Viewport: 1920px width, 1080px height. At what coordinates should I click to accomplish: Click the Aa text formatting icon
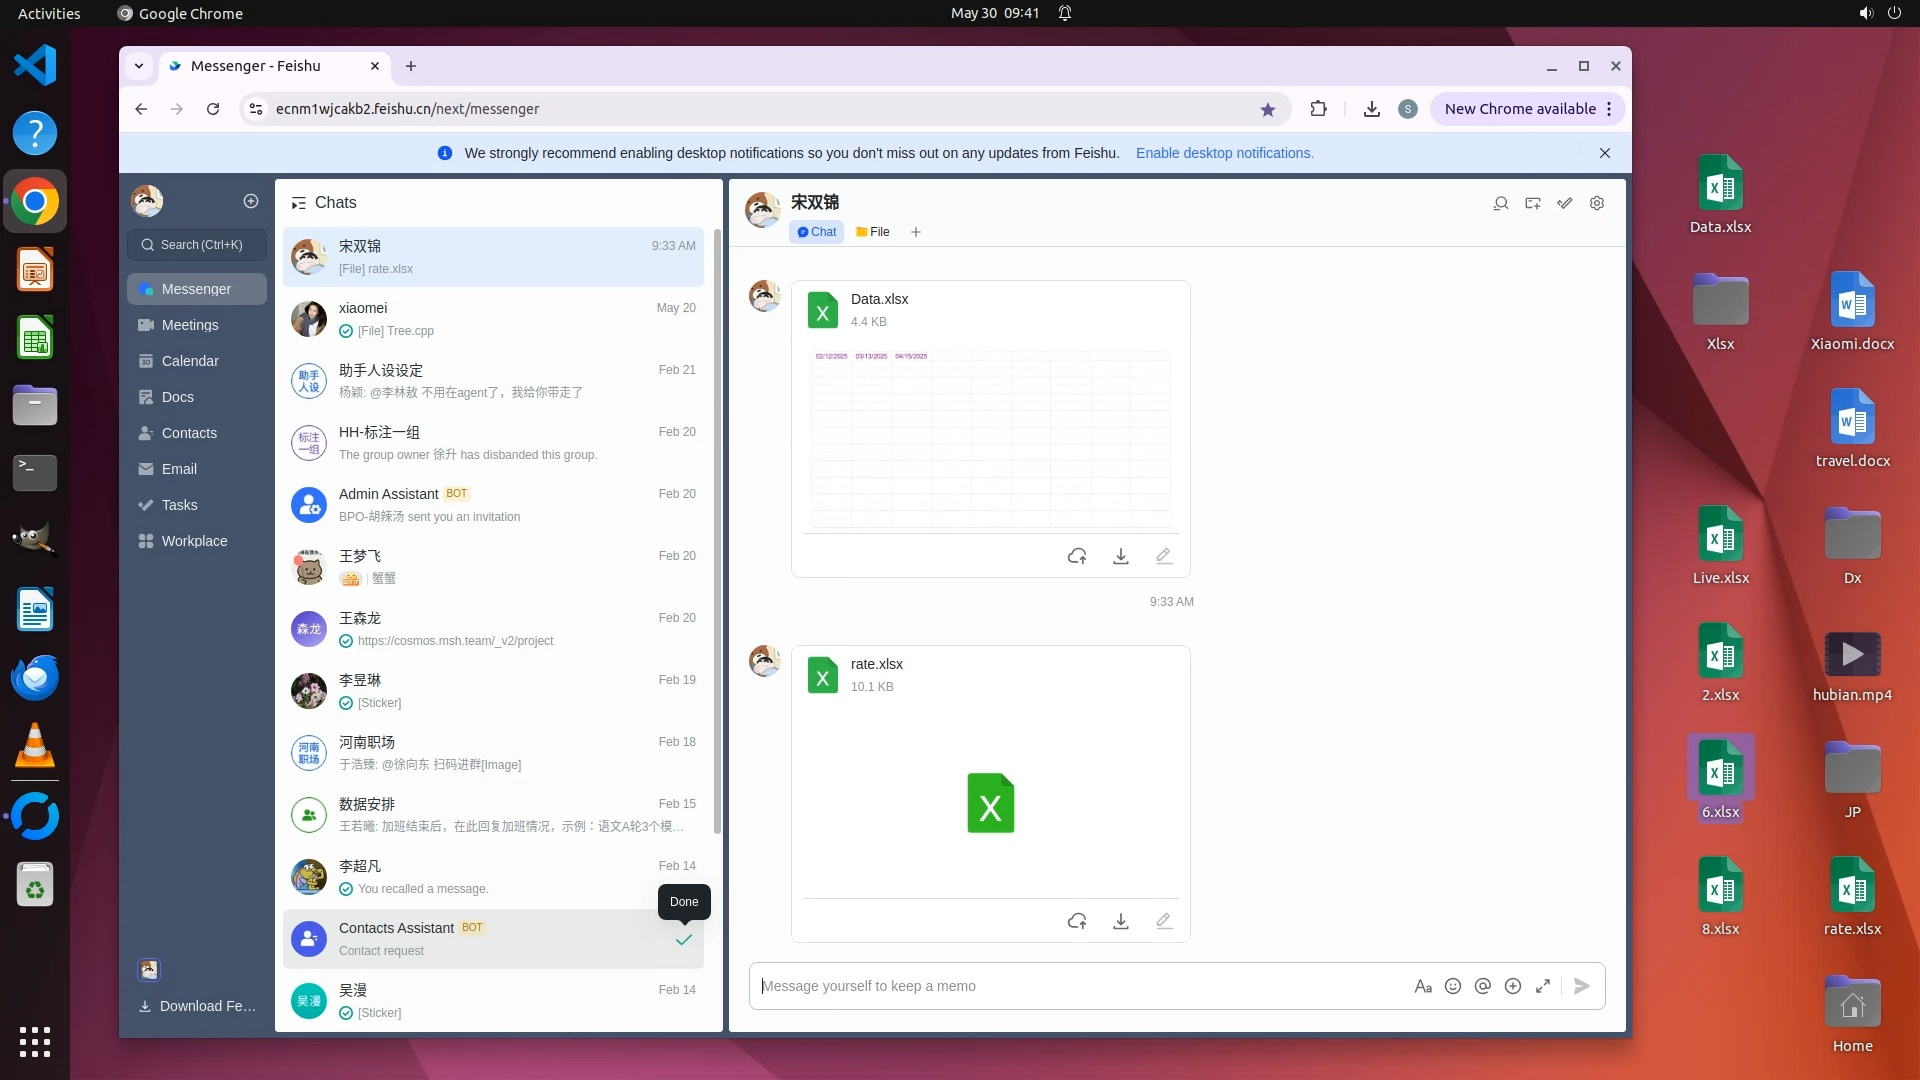click(1422, 986)
